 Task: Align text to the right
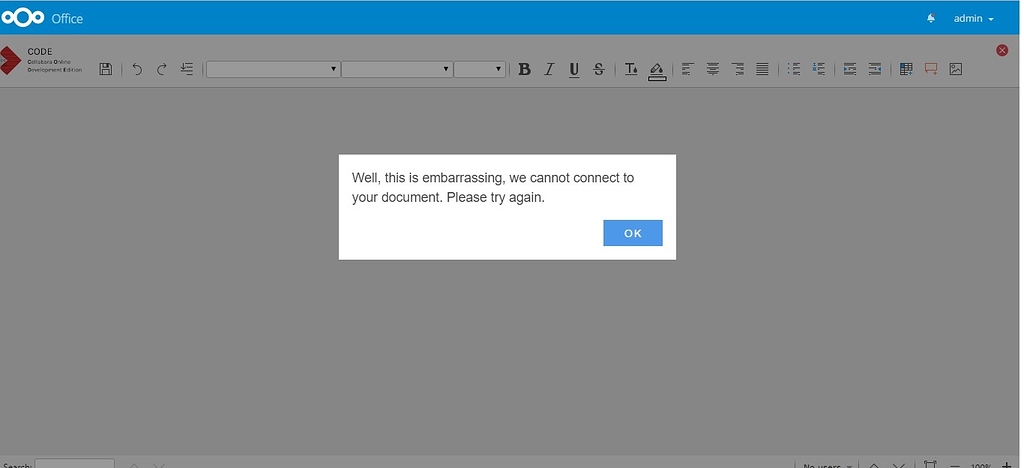(737, 69)
